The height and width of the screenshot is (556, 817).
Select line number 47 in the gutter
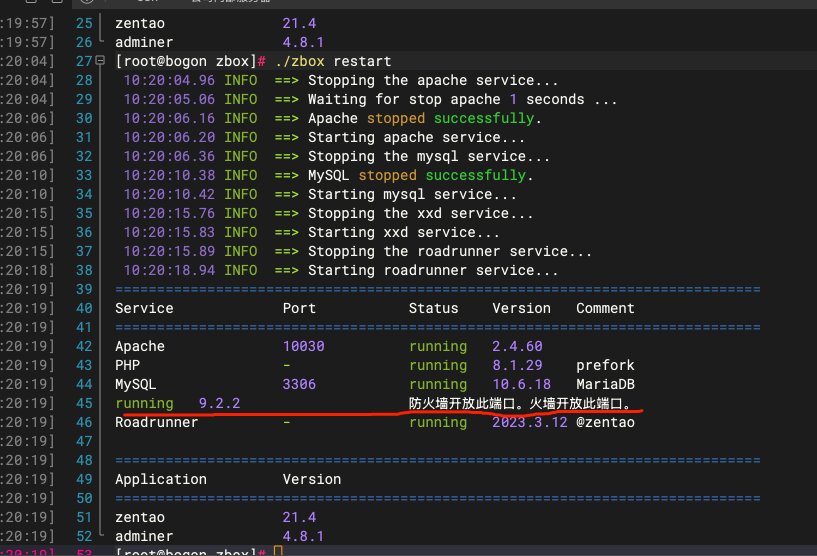84,441
